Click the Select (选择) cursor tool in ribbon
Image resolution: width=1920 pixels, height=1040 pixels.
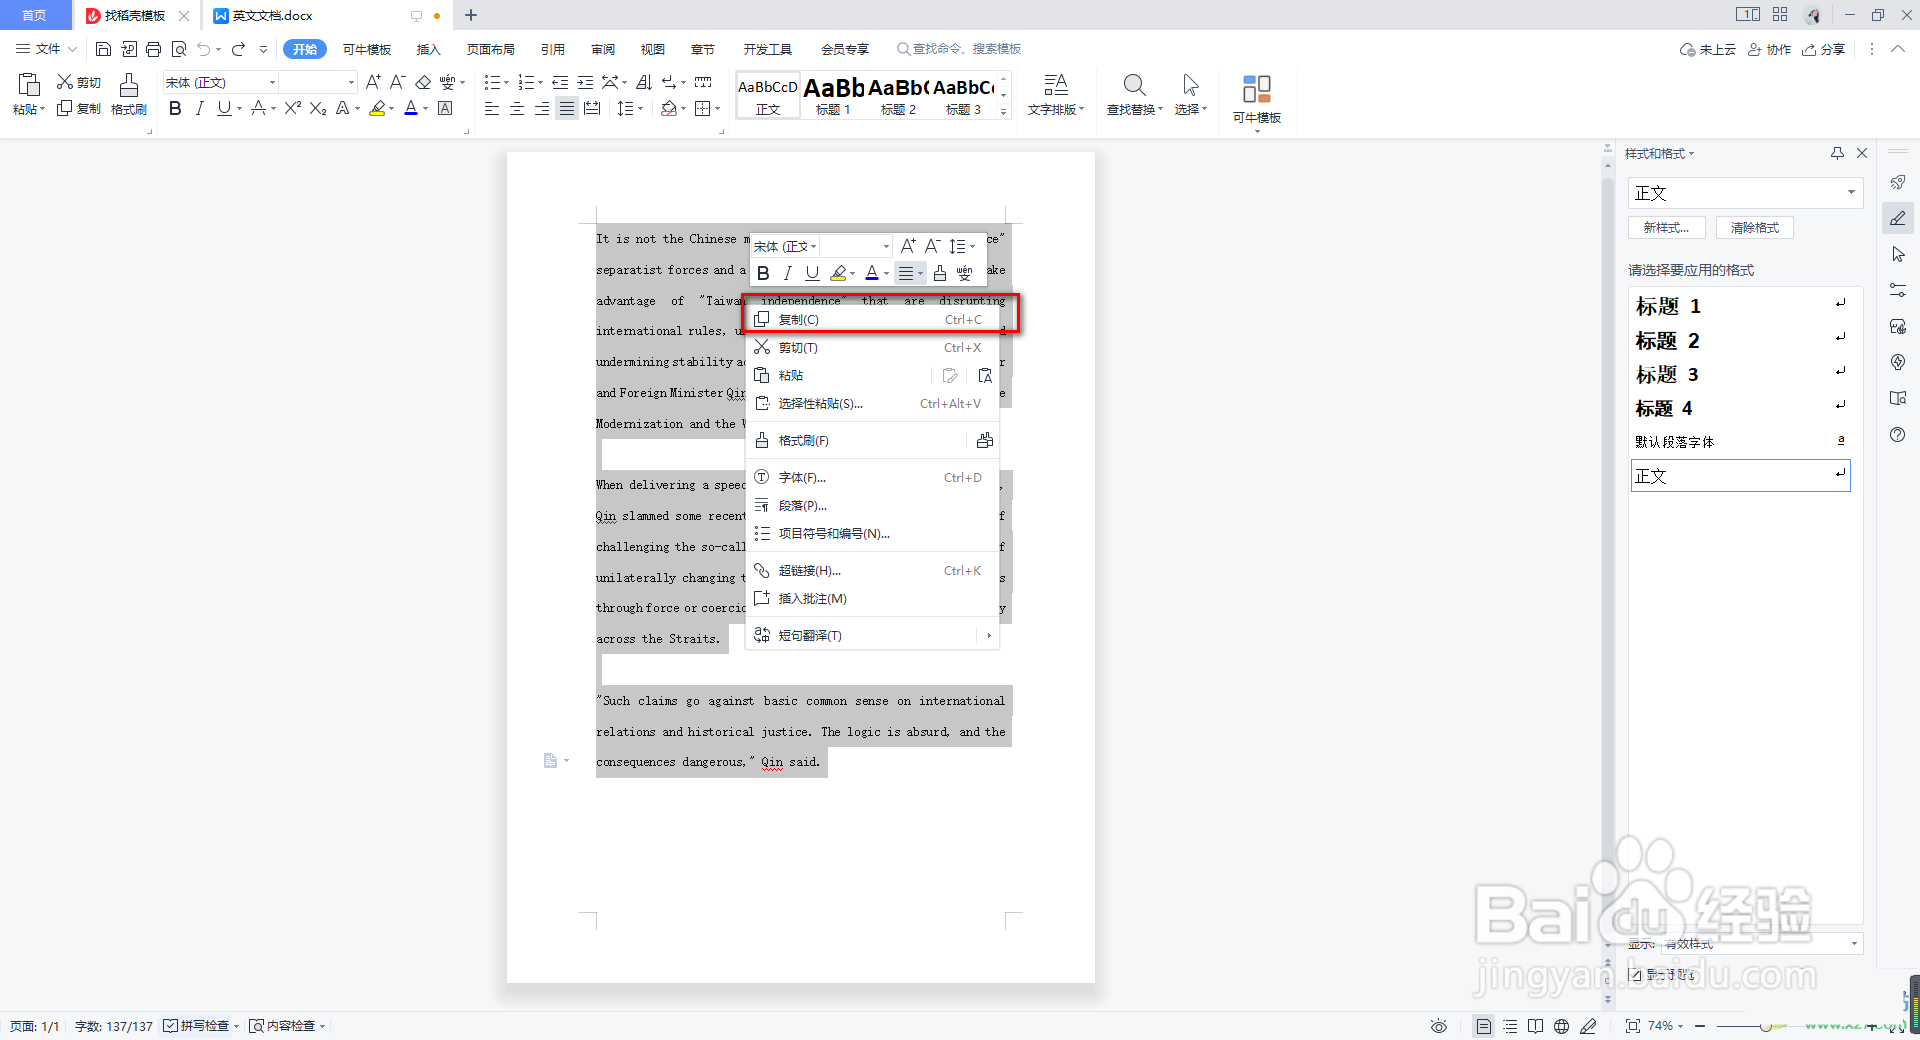[1190, 94]
